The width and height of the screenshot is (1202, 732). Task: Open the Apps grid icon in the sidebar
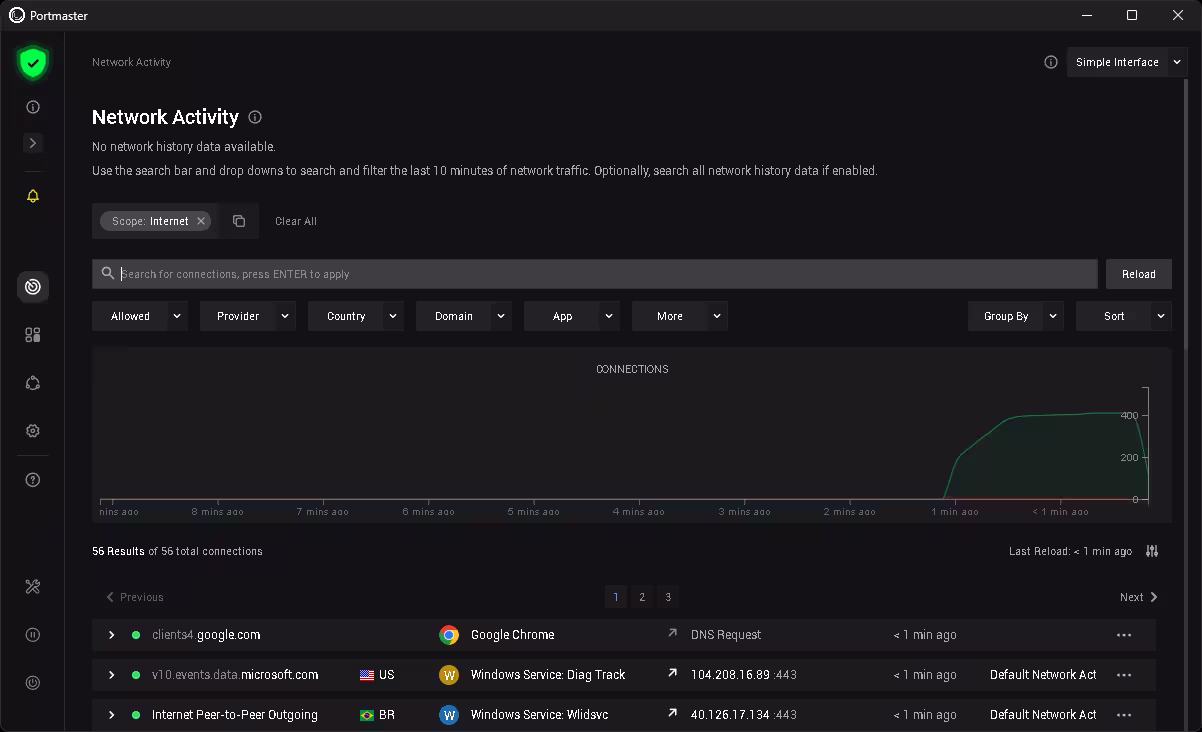pos(33,335)
